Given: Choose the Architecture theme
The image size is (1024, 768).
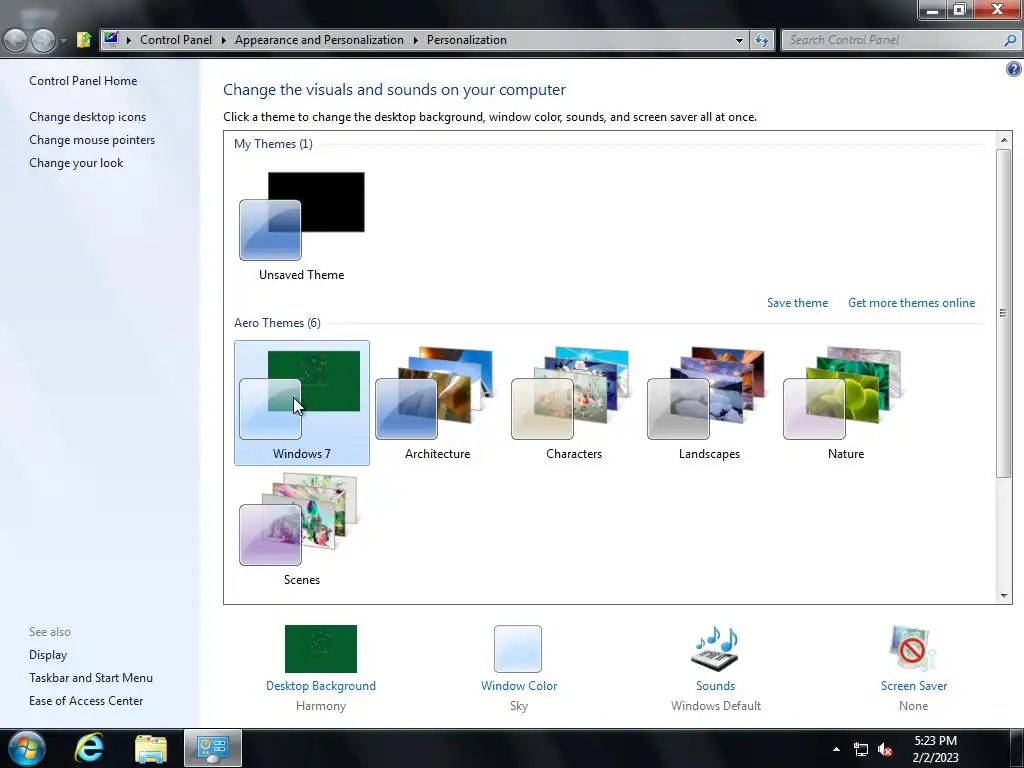Looking at the screenshot, I should click(x=437, y=402).
